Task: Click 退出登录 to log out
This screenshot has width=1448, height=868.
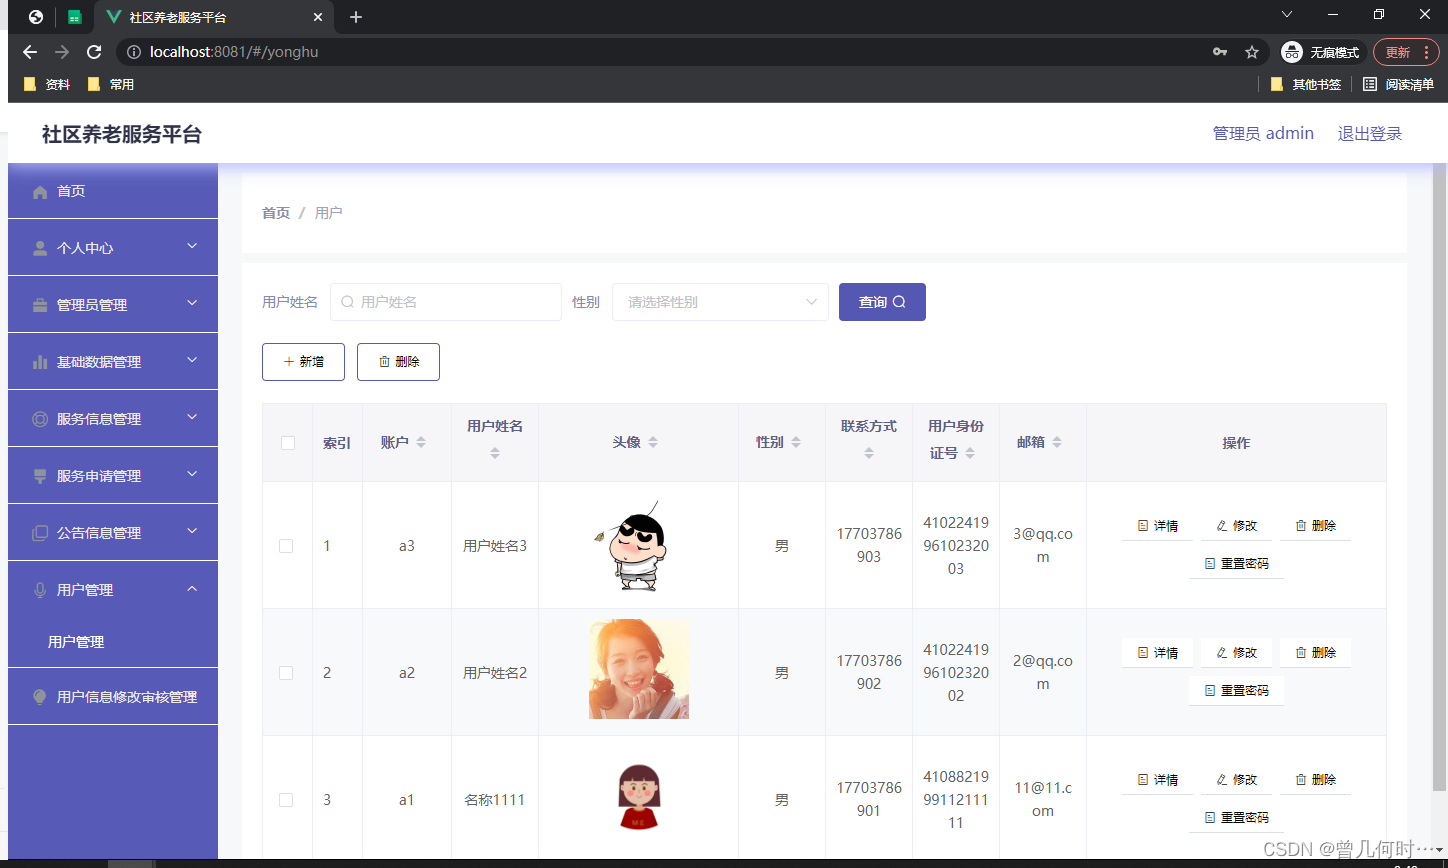Action: 1369,132
